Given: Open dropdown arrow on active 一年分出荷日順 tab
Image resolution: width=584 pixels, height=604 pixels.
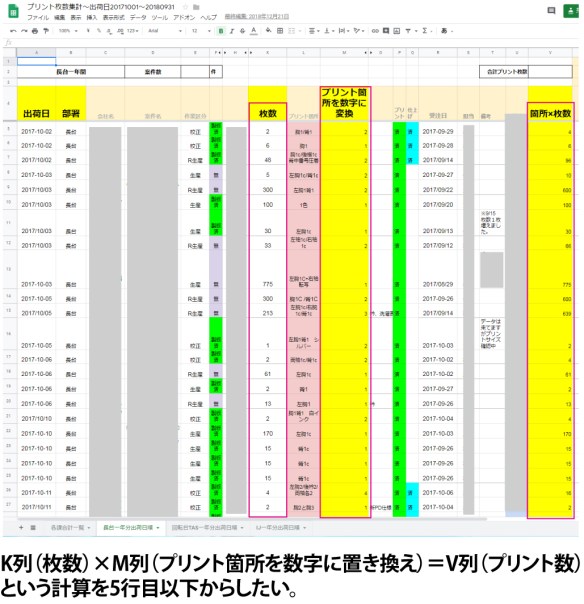Looking at the screenshot, I should click(158, 528).
